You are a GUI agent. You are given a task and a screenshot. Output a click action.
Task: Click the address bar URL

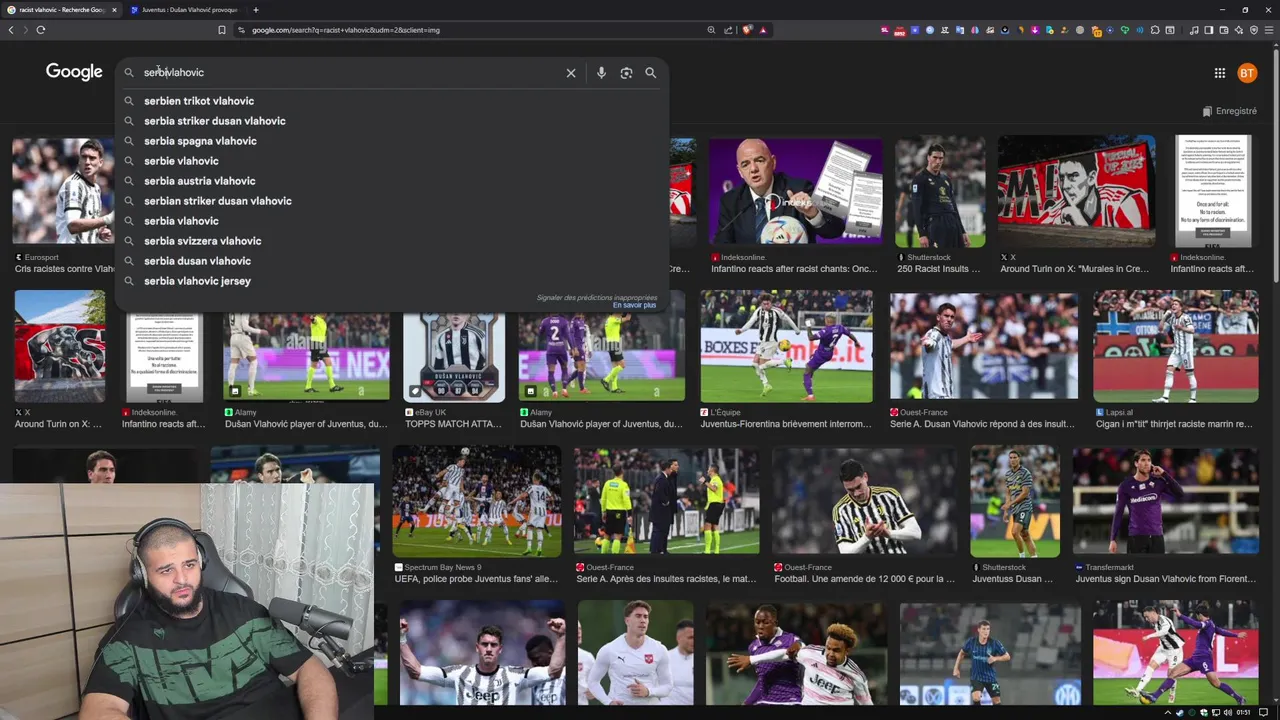coord(345,30)
